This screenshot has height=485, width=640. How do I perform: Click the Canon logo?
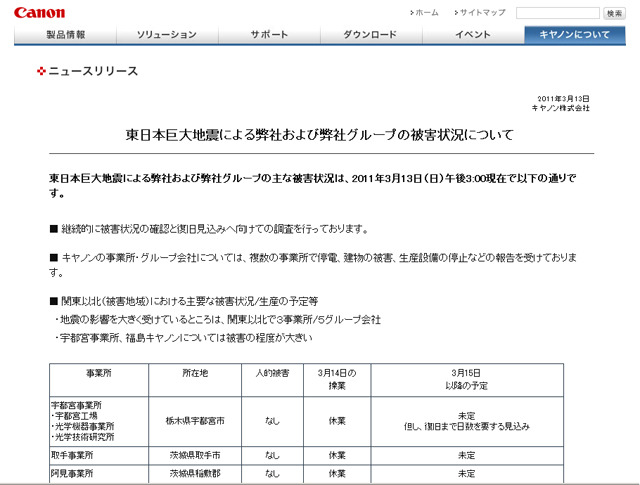pyautogui.click(x=39, y=12)
